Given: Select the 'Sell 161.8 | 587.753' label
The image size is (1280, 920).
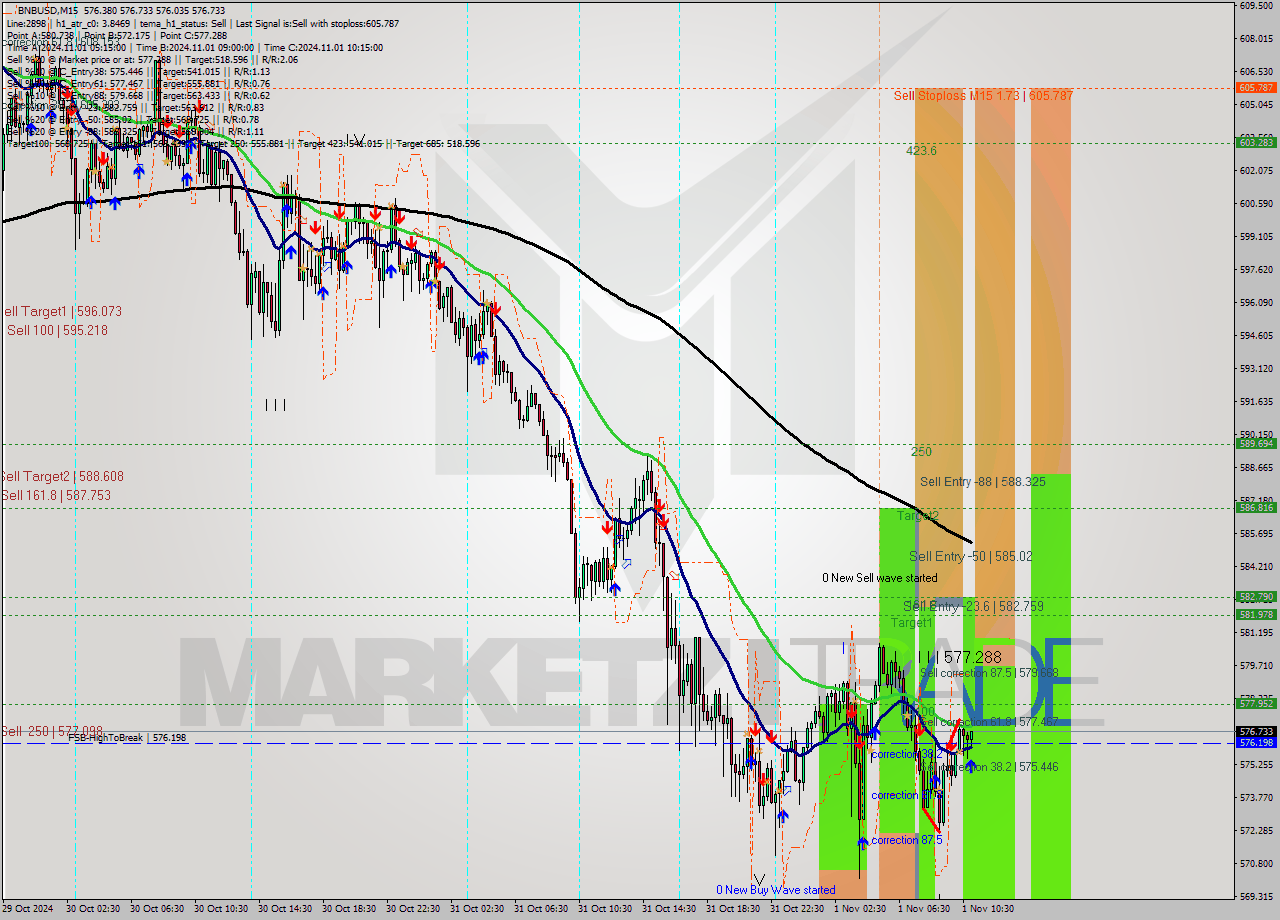Looking at the screenshot, I should [x=56, y=495].
